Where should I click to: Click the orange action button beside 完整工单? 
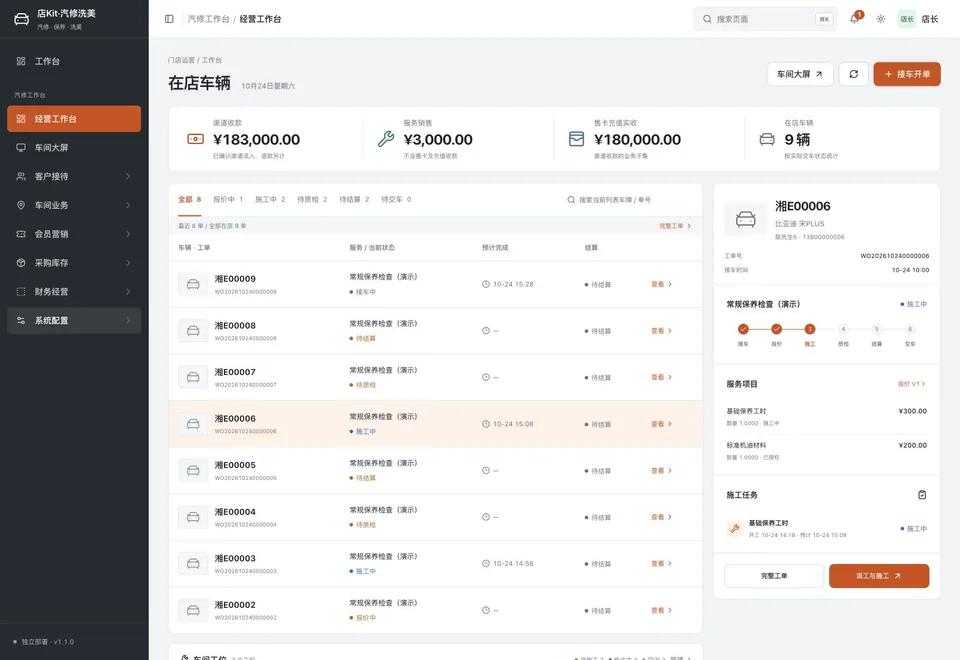point(879,576)
